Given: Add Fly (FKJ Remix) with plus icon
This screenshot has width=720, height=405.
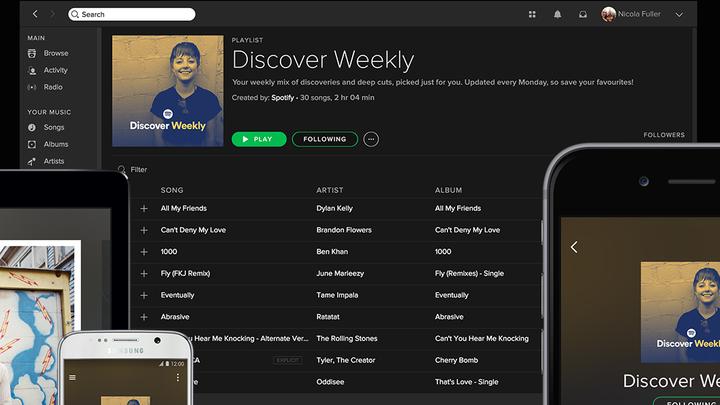Looking at the screenshot, I should (144, 274).
